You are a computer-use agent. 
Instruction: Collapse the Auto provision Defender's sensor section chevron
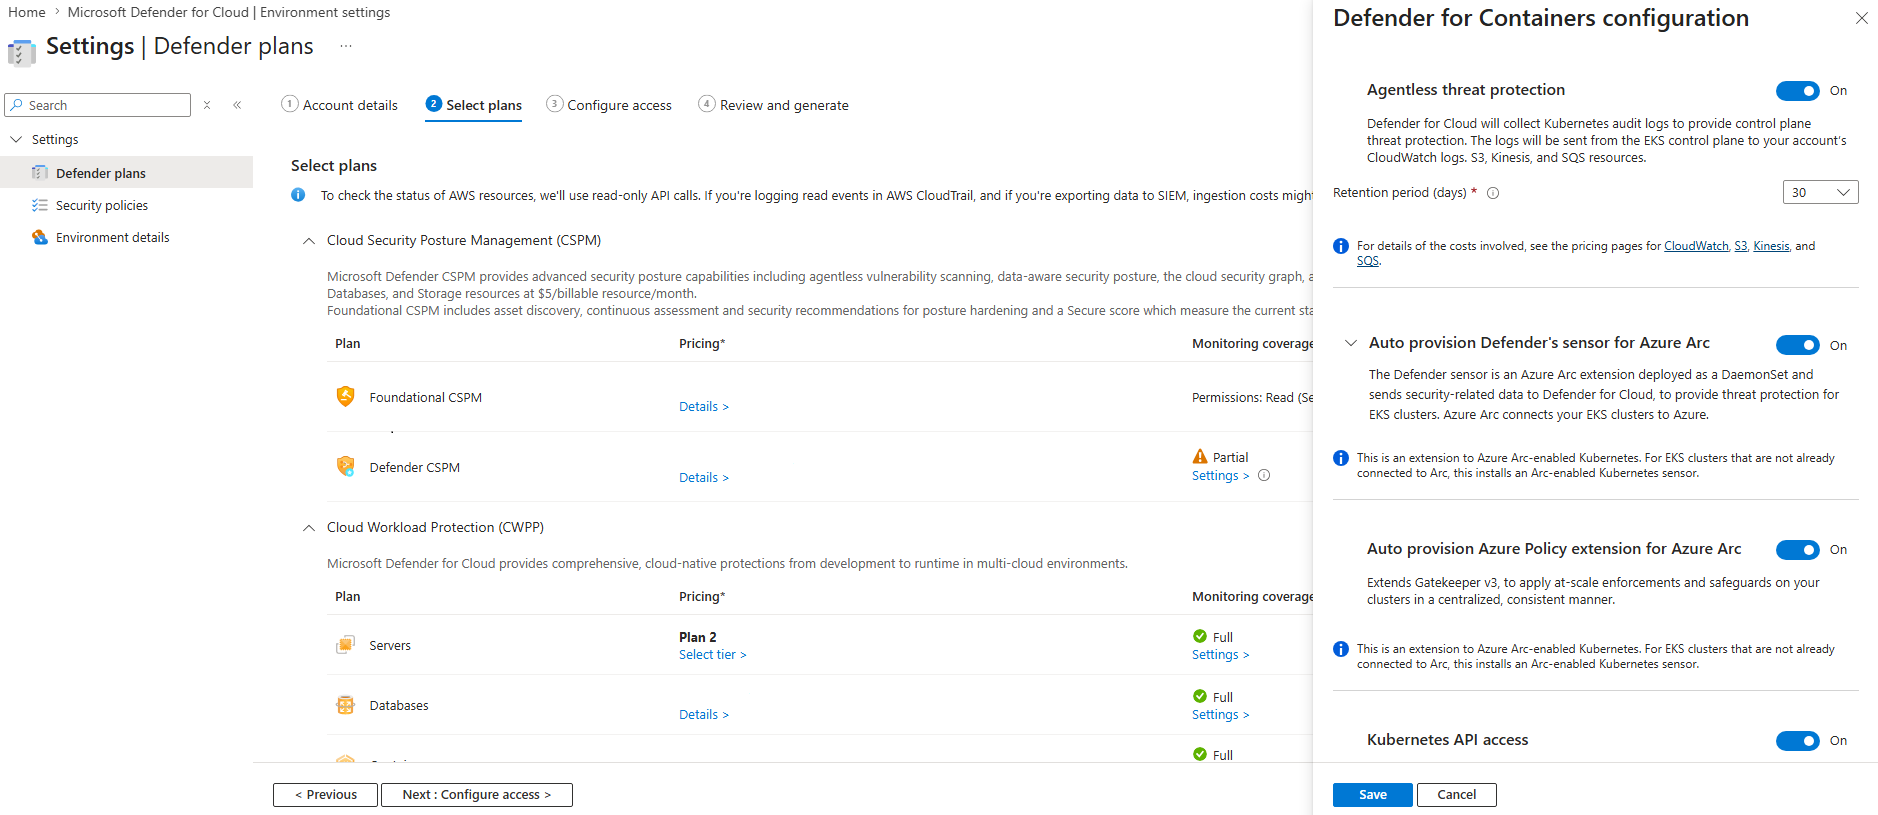pos(1351,343)
